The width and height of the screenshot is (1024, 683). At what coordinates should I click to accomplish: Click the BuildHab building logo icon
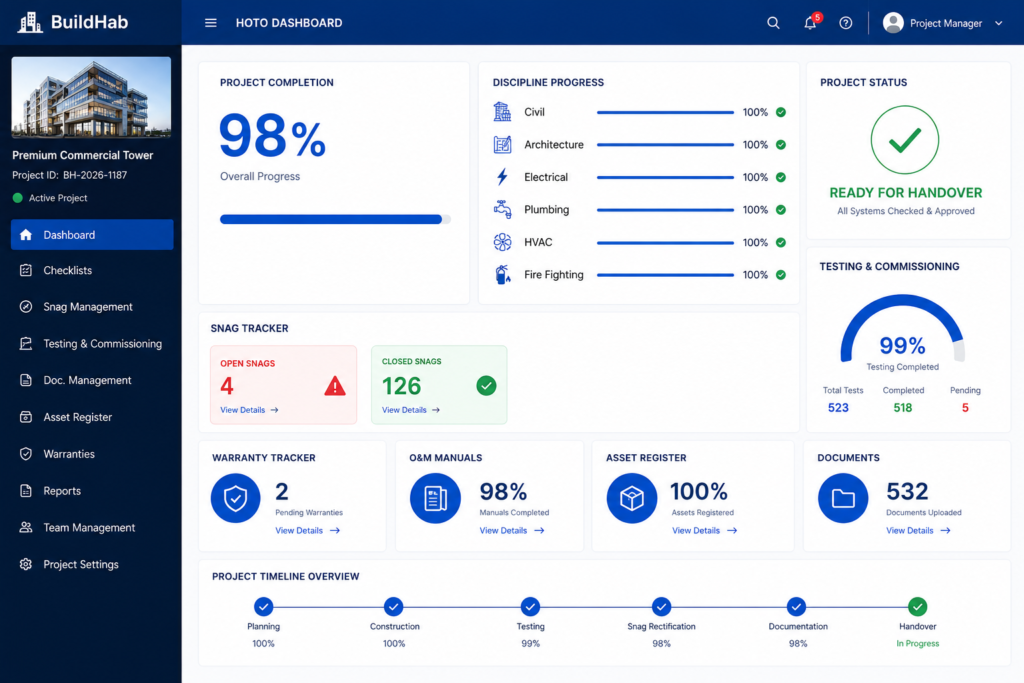tap(29, 22)
